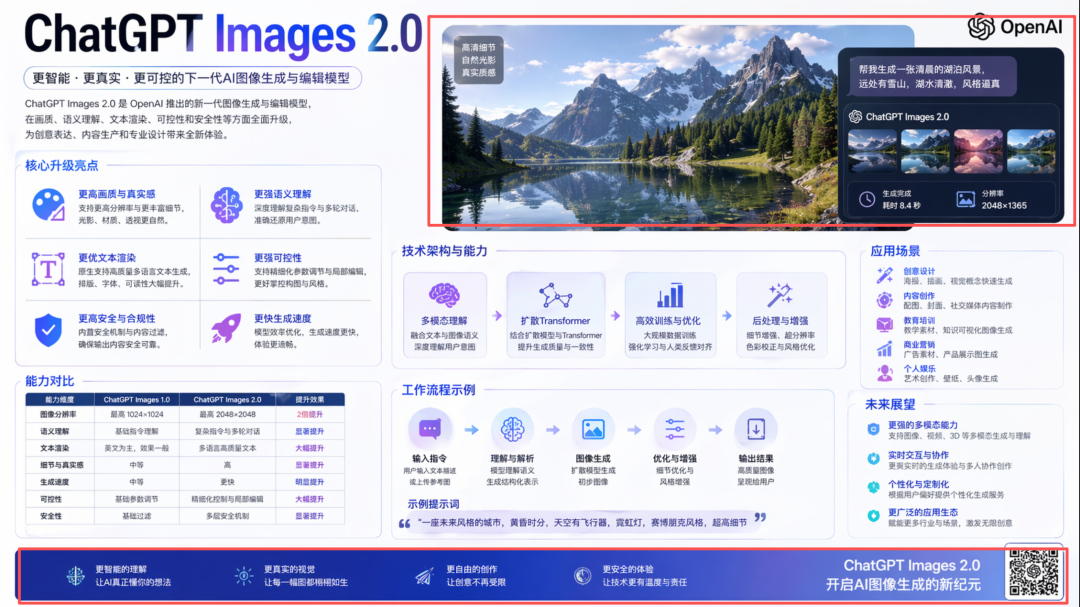Click the 高效训练与优化 card
Image resolution: width=1080 pixels, height=607 pixels.
[x=669, y=314]
